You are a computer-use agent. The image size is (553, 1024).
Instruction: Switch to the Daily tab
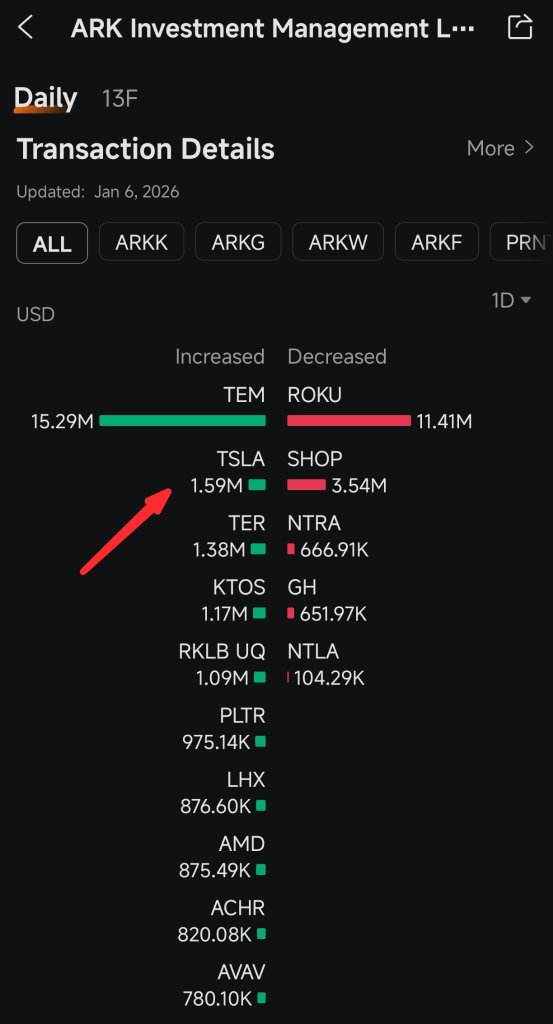tap(46, 98)
